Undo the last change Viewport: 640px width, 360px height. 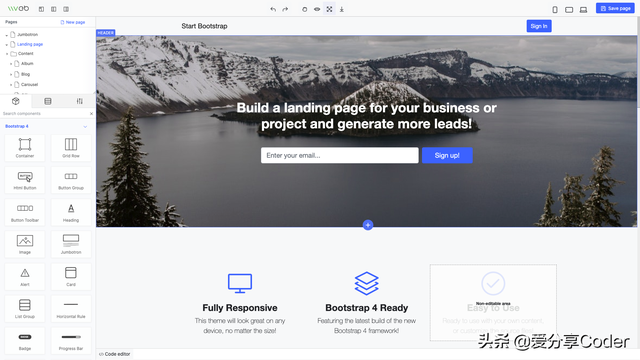click(x=273, y=9)
